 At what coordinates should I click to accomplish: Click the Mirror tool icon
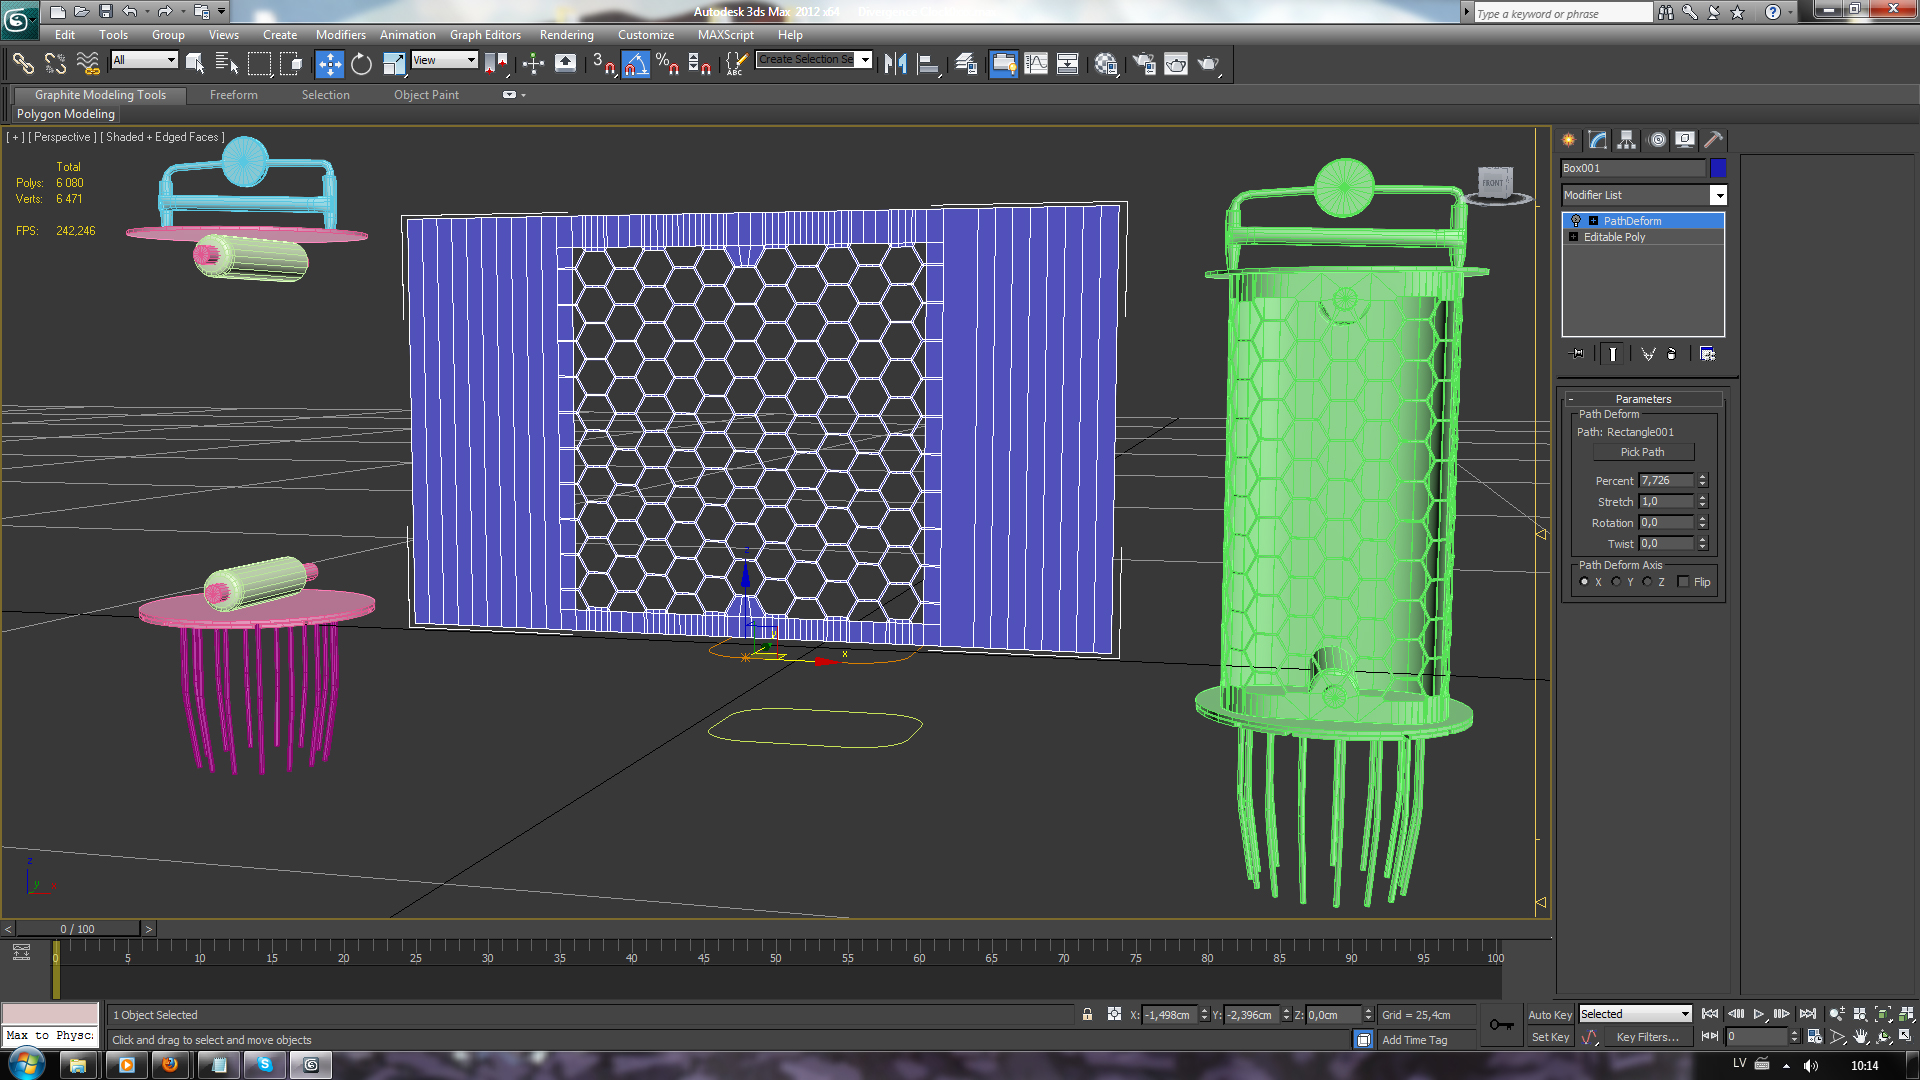click(895, 64)
